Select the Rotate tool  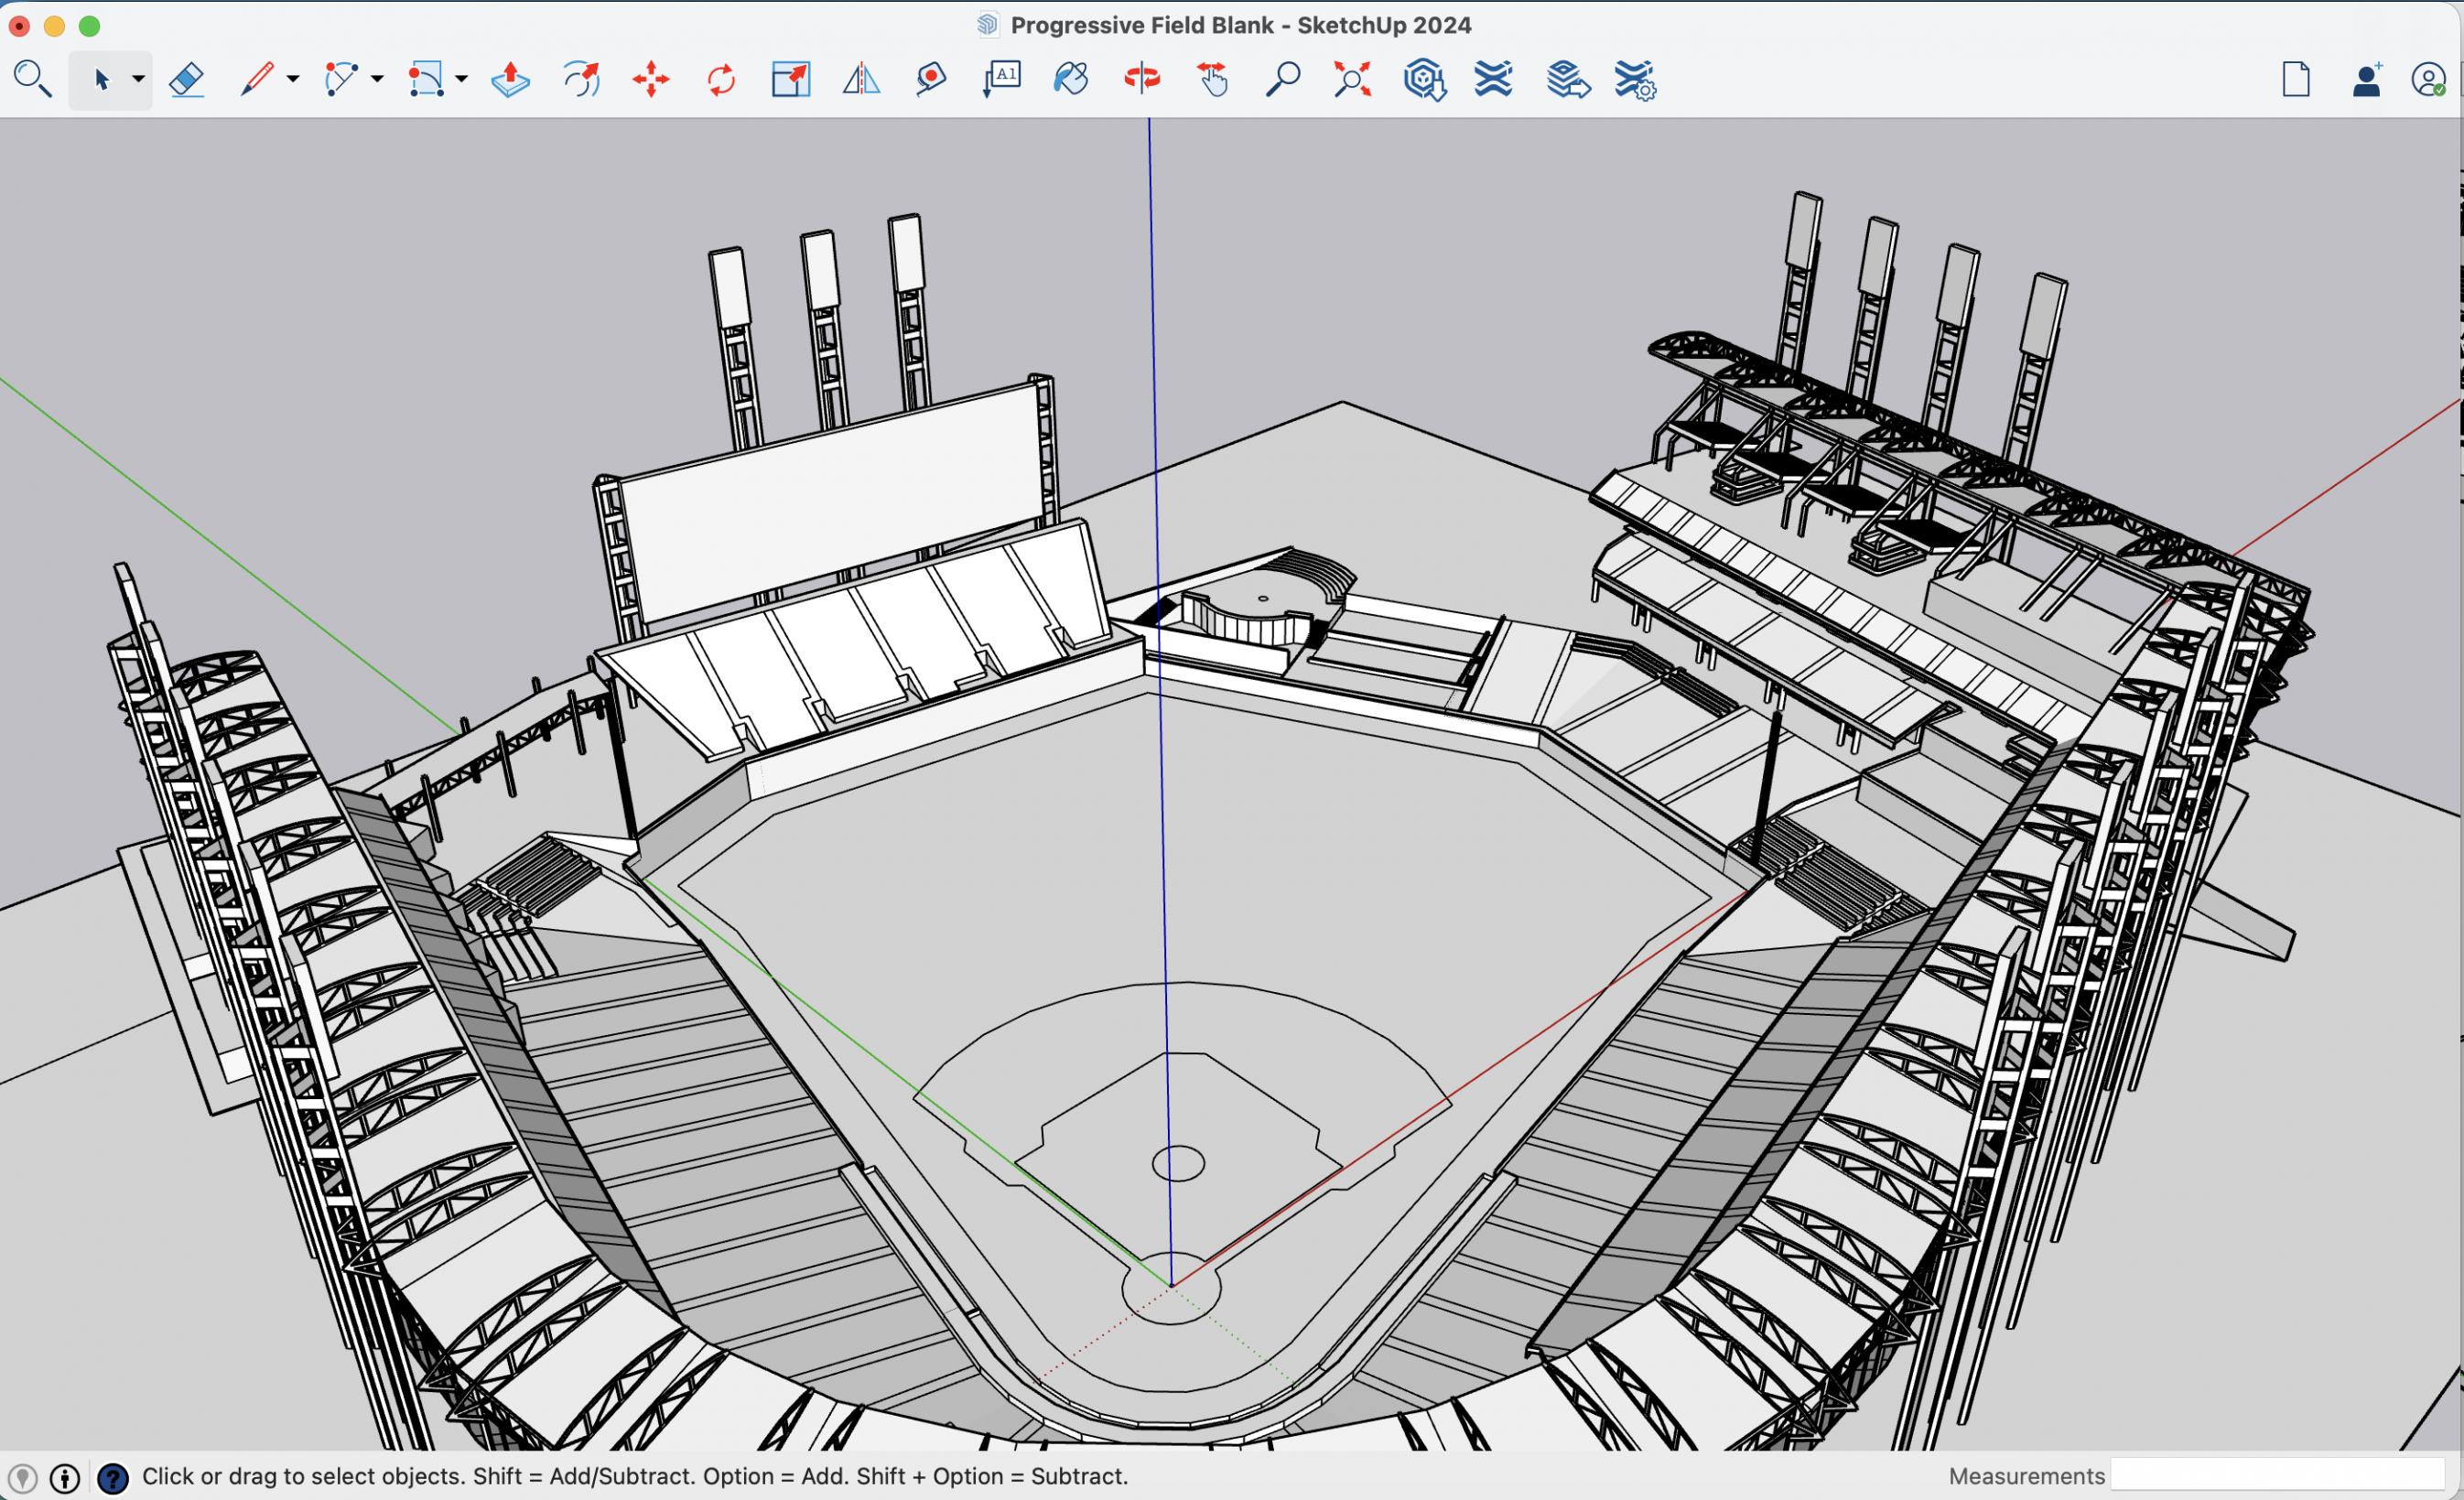coord(721,79)
